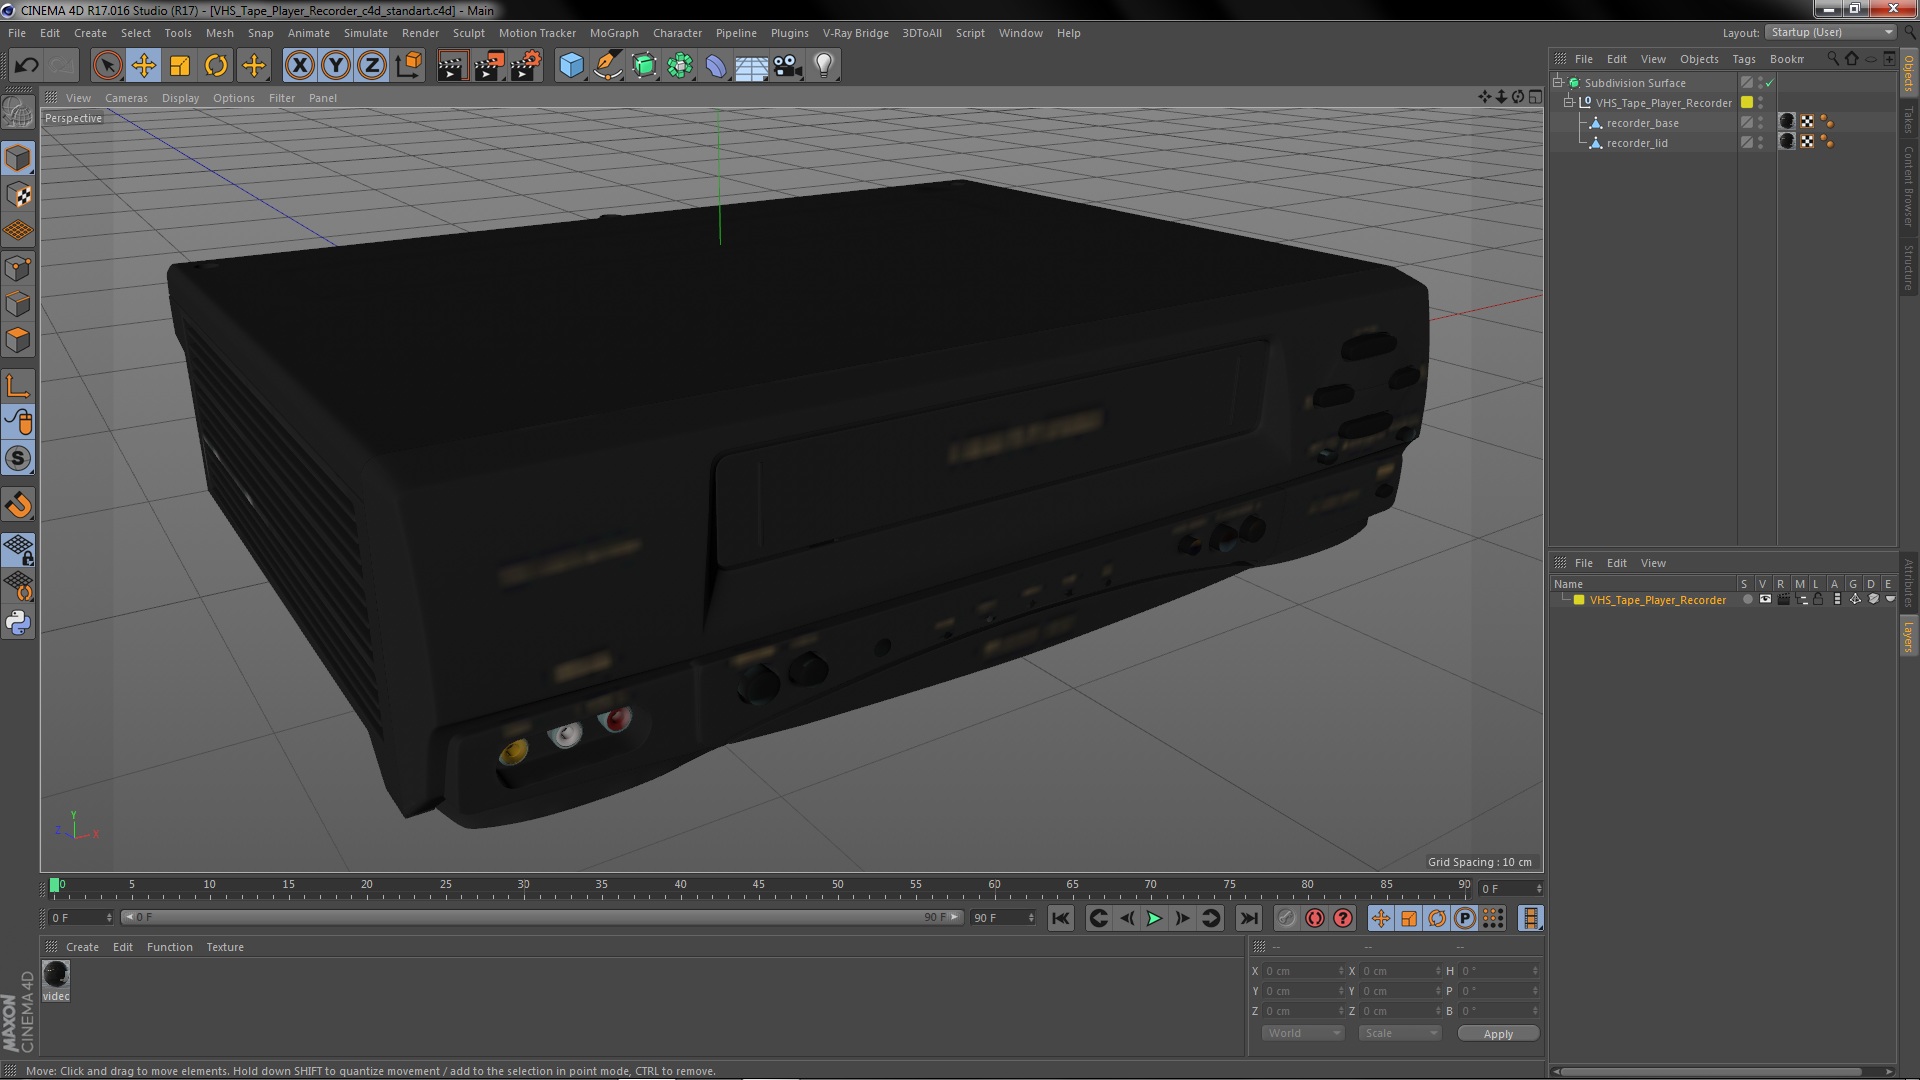Collapse the VHS_Tape_Player_Recorder tree node
The image size is (1920, 1080).
tap(1569, 103)
